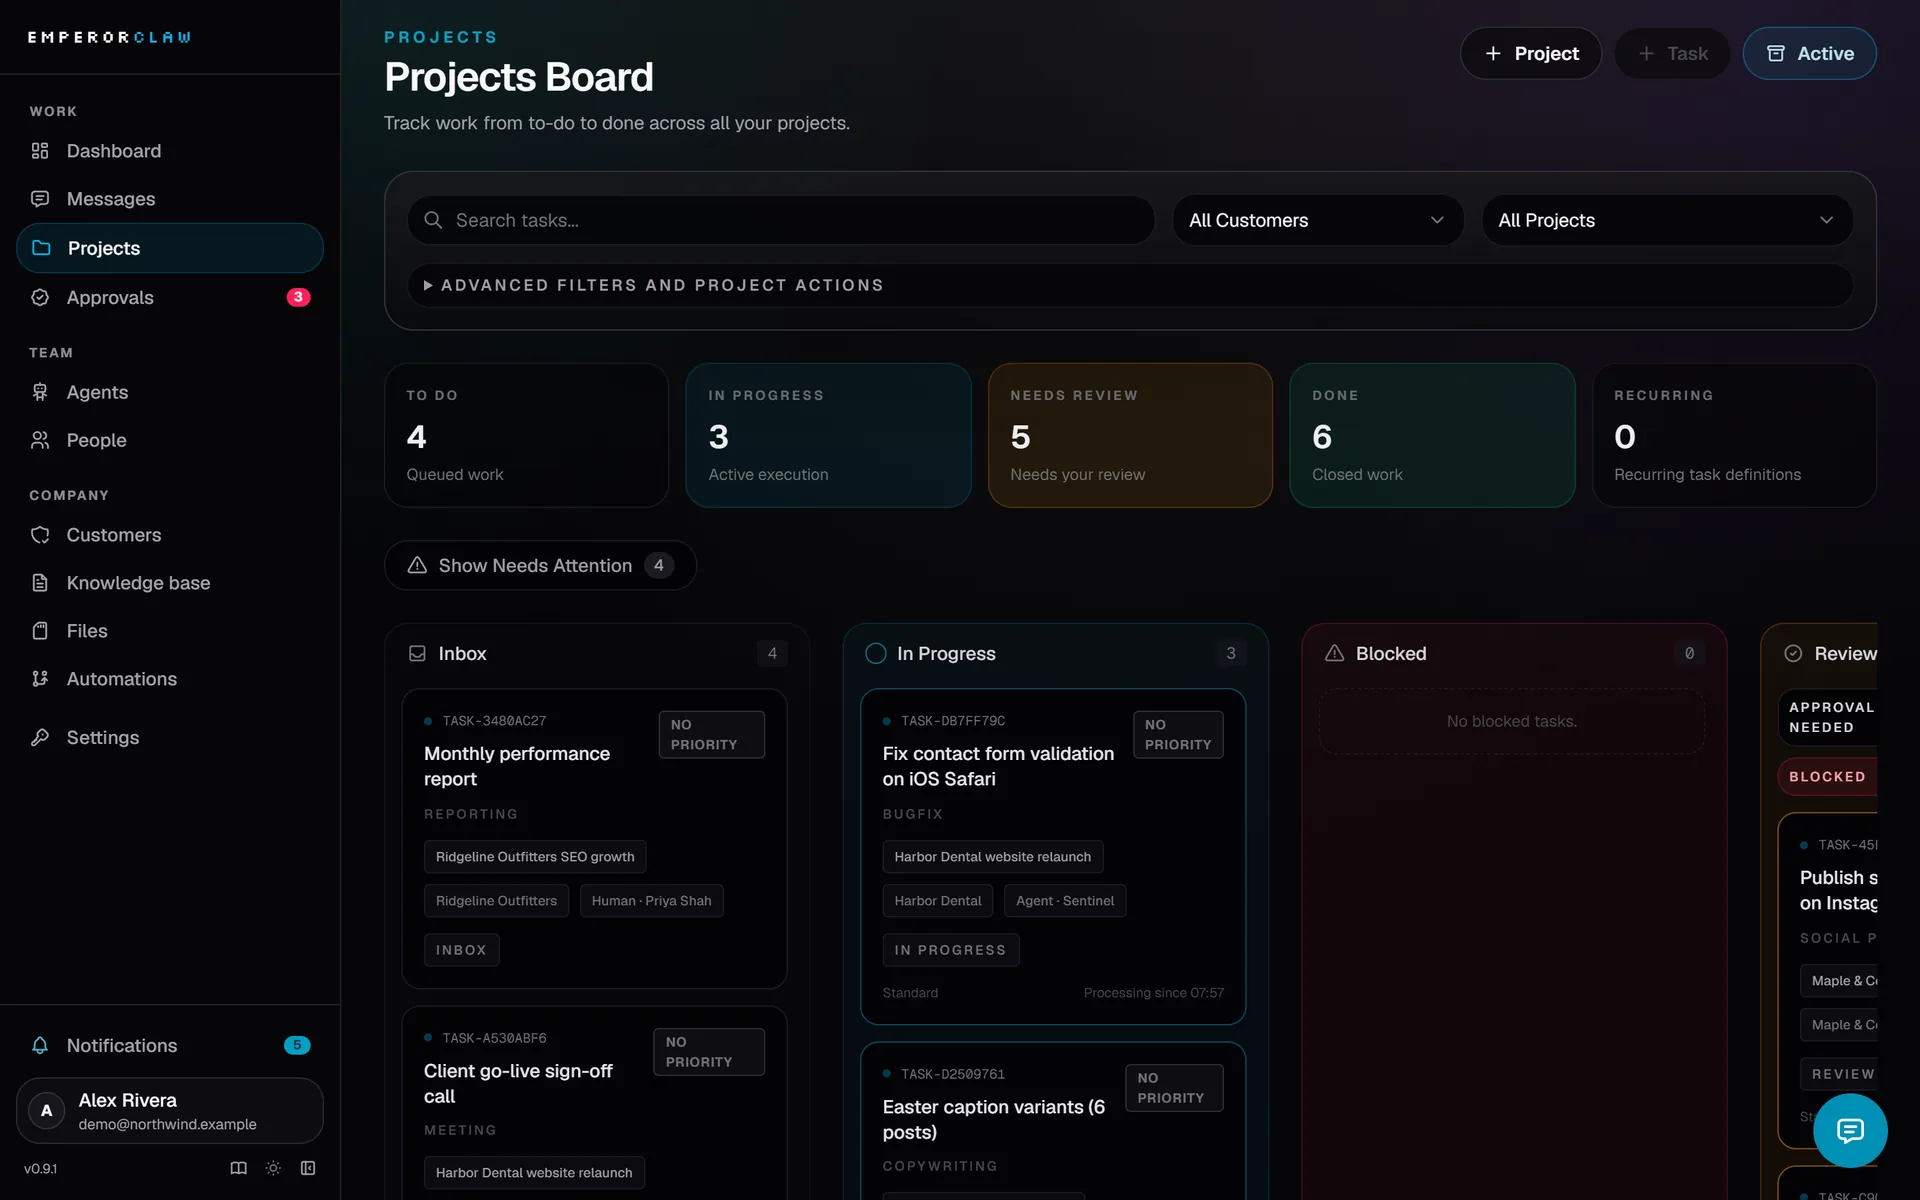Viewport: 1920px width, 1200px height.
Task: Expand Advanced Filters and Project Actions
Action: click(x=1130, y=285)
